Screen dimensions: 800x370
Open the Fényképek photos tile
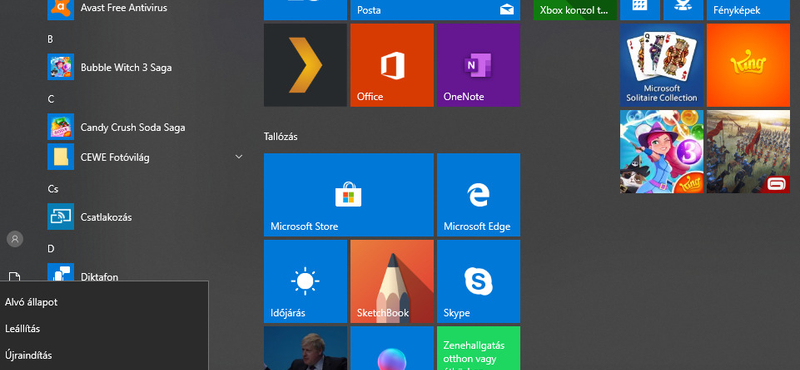coord(748,10)
